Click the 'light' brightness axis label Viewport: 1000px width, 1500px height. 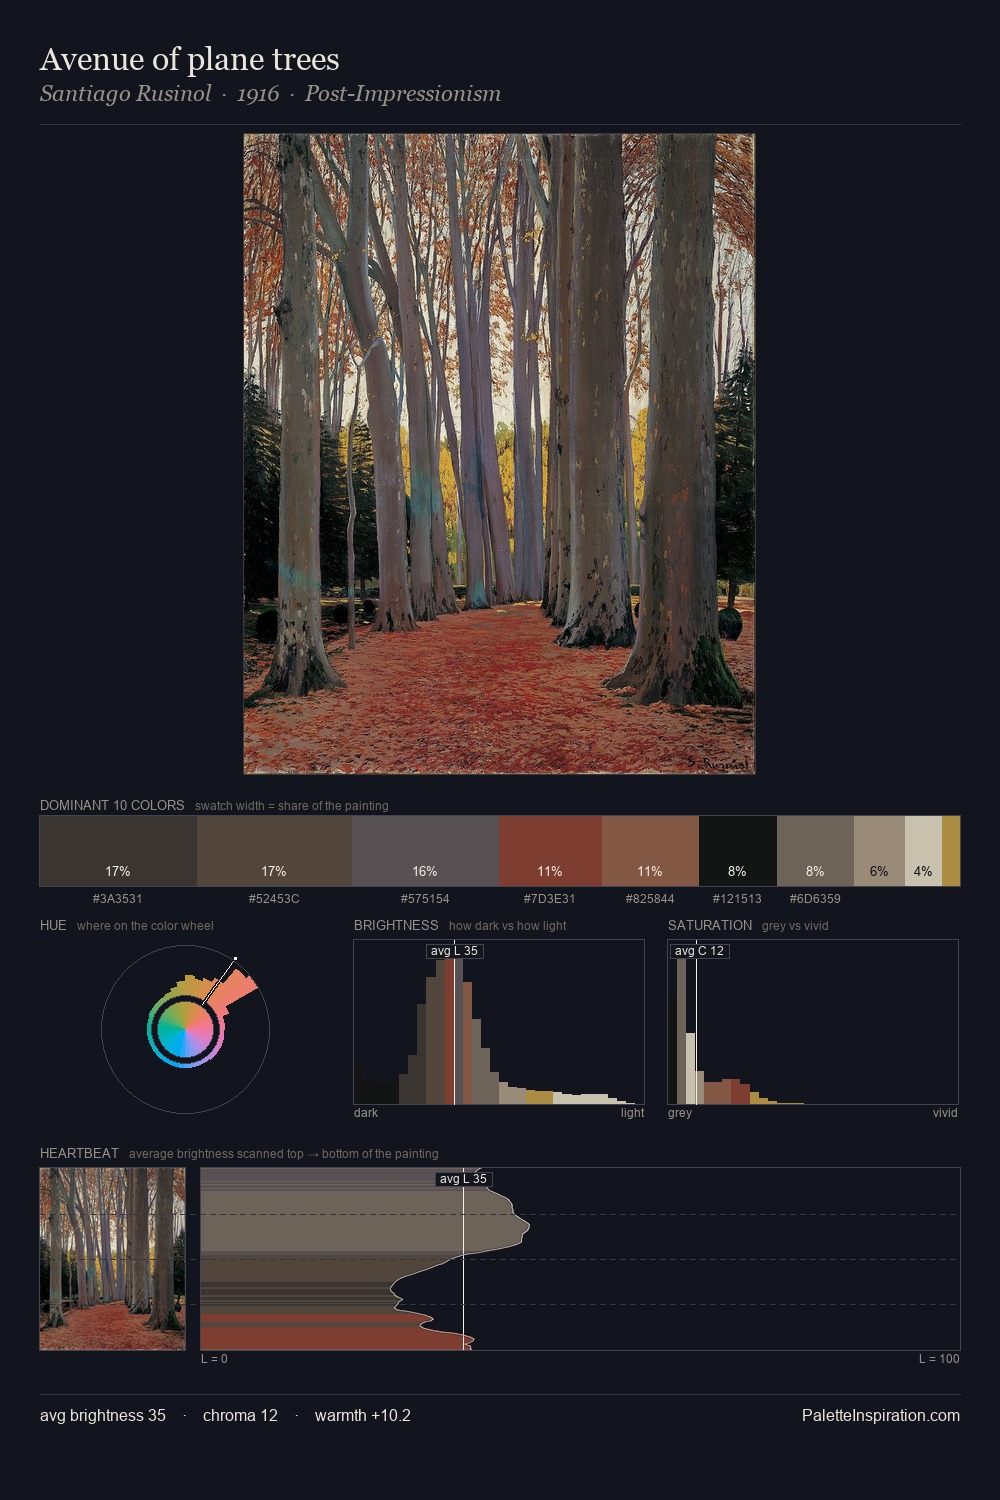pyautogui.click(x=632, y=1113)
